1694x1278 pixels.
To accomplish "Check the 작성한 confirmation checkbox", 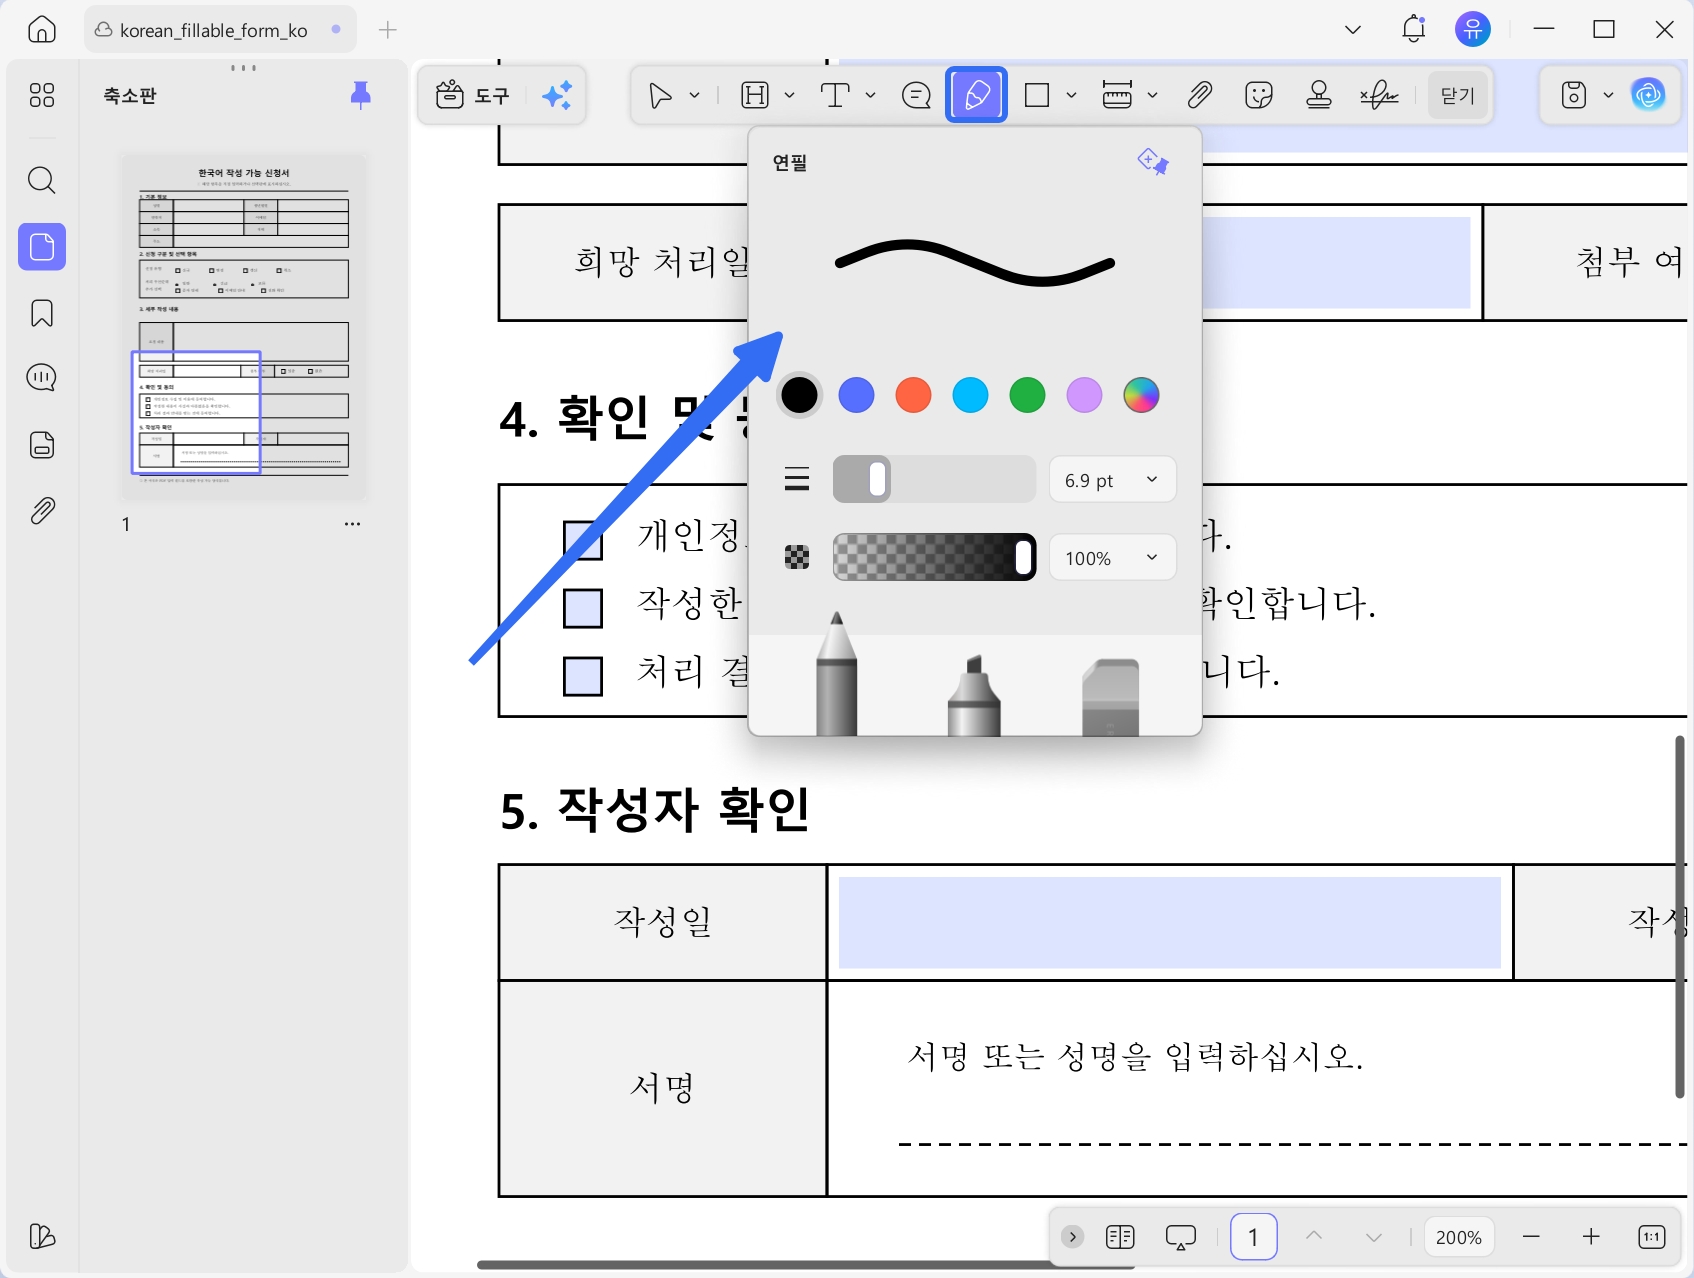I will (583, 608).
